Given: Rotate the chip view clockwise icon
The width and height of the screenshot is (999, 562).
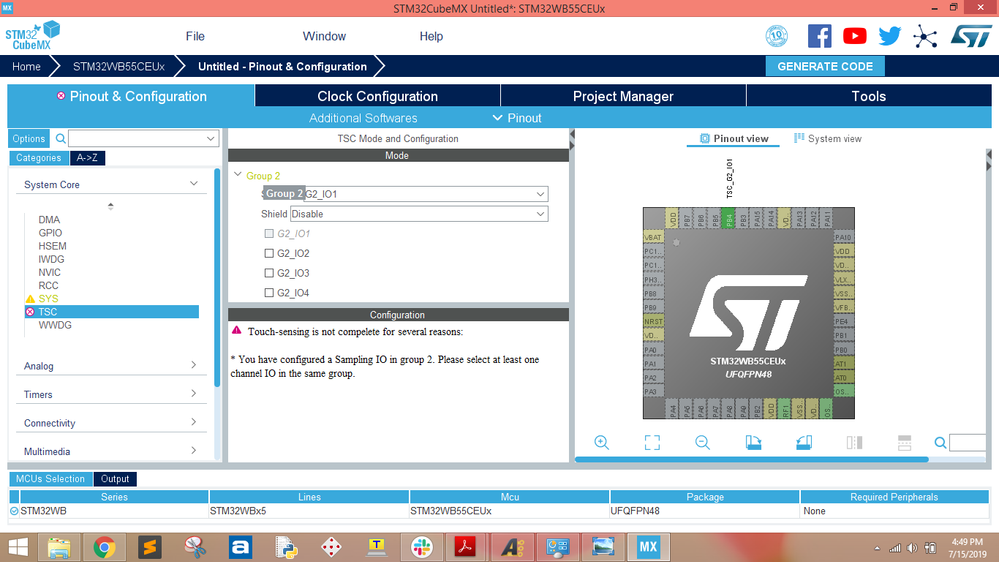Looking at the screenshot, I should coord(753,442).
